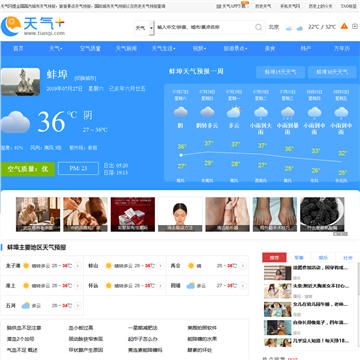This screenshot has height=360, width=360.
Task: Open 万年历 in the navigation bar
Action: click(342, 49)
